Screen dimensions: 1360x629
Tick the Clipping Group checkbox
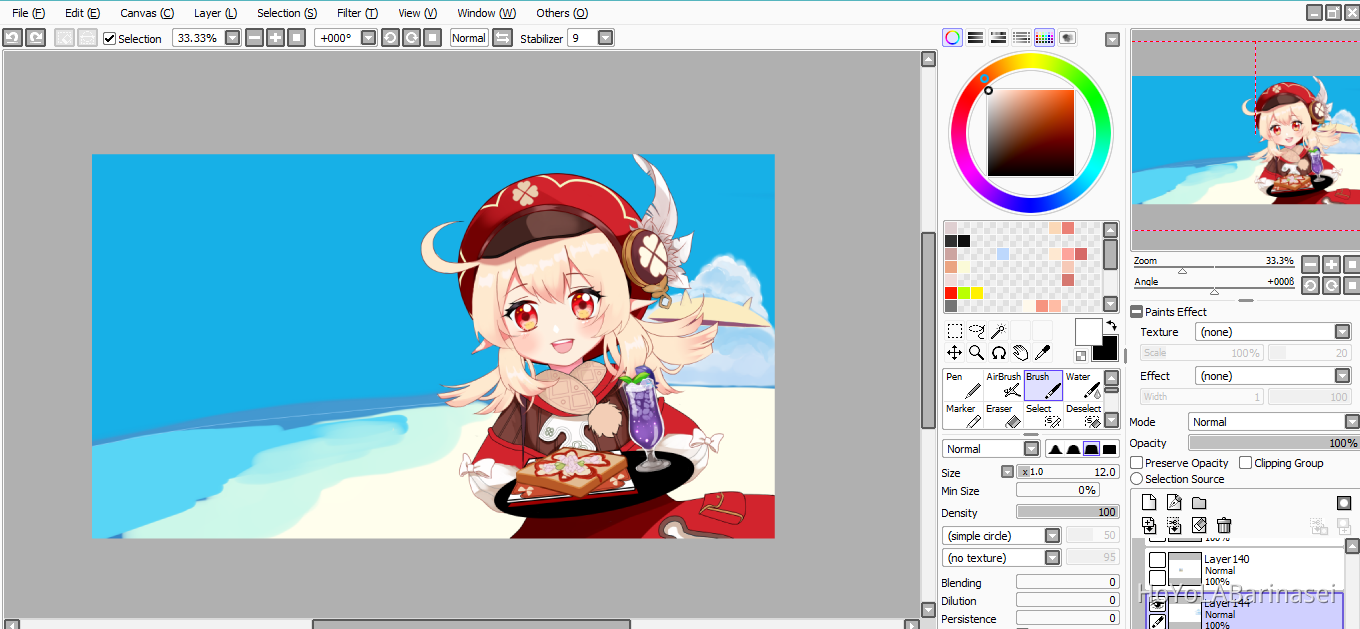point(1246,463)
